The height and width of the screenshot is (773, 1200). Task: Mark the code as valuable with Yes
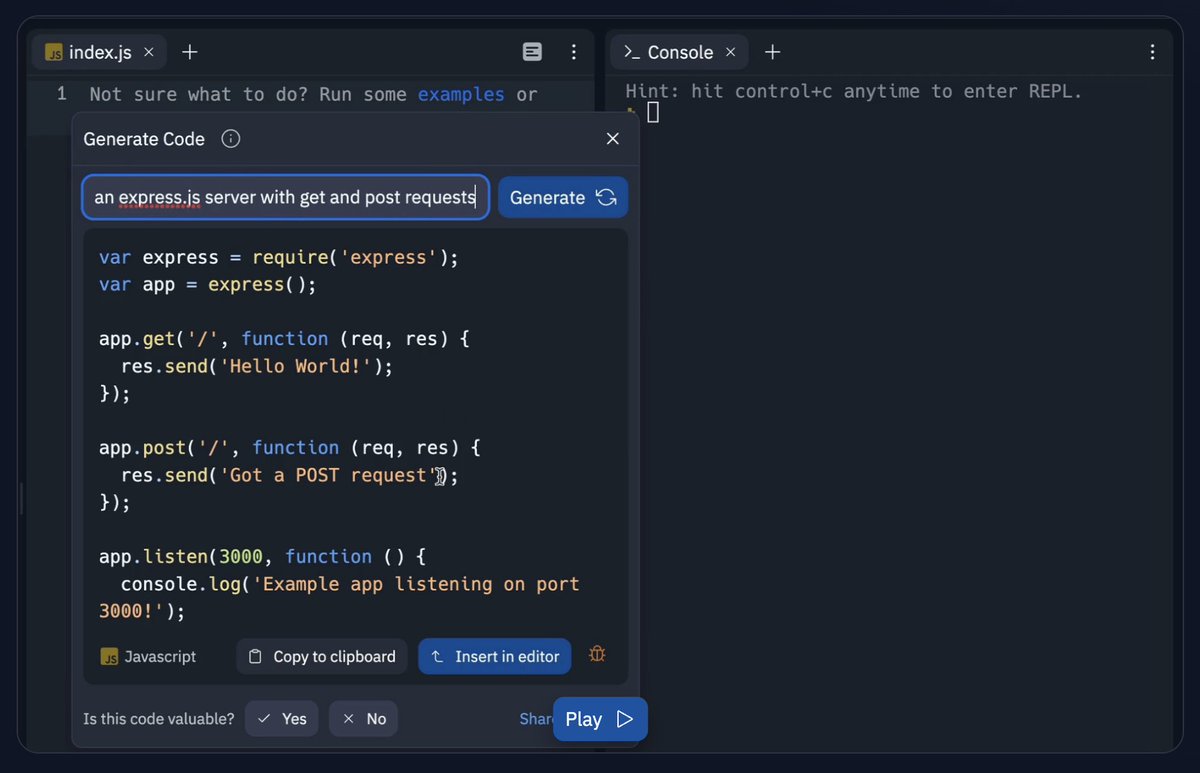click(282, 719)
